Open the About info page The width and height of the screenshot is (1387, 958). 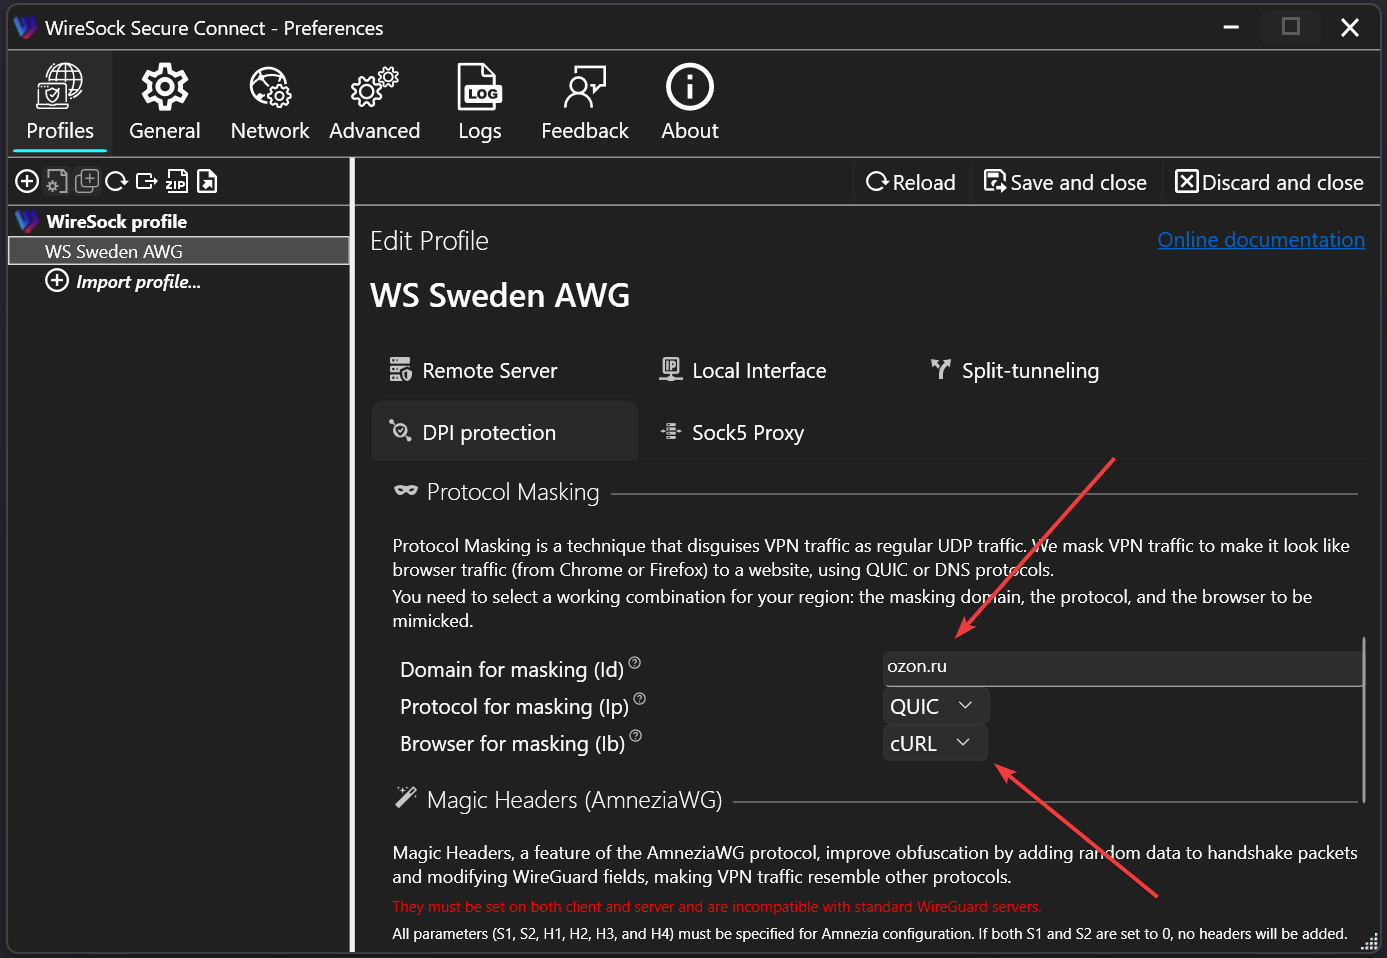tap(689, 102)
